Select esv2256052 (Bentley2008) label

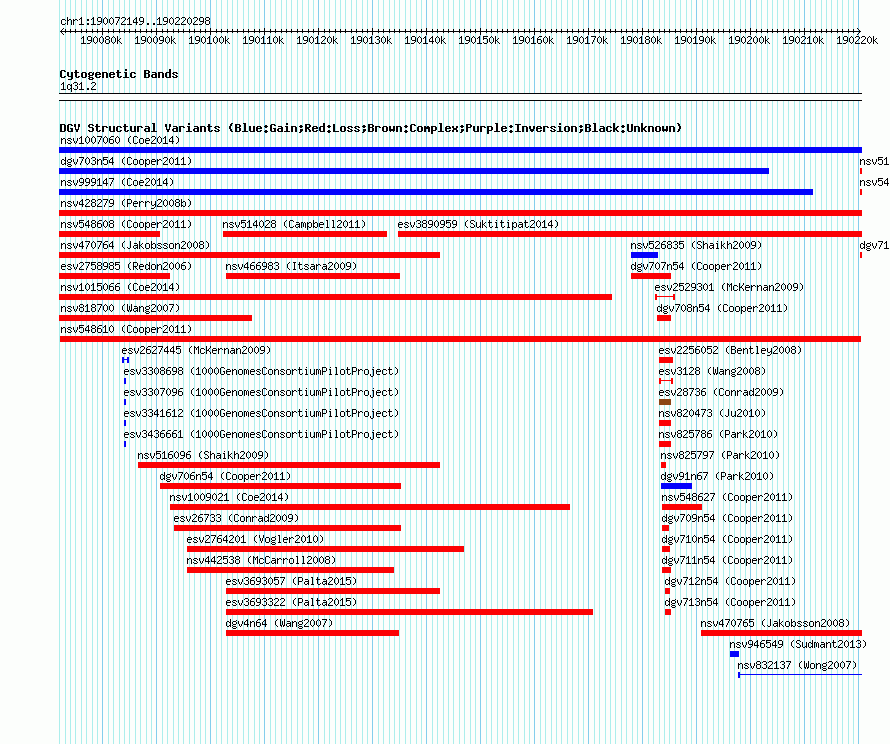click(x=730, y=350)
